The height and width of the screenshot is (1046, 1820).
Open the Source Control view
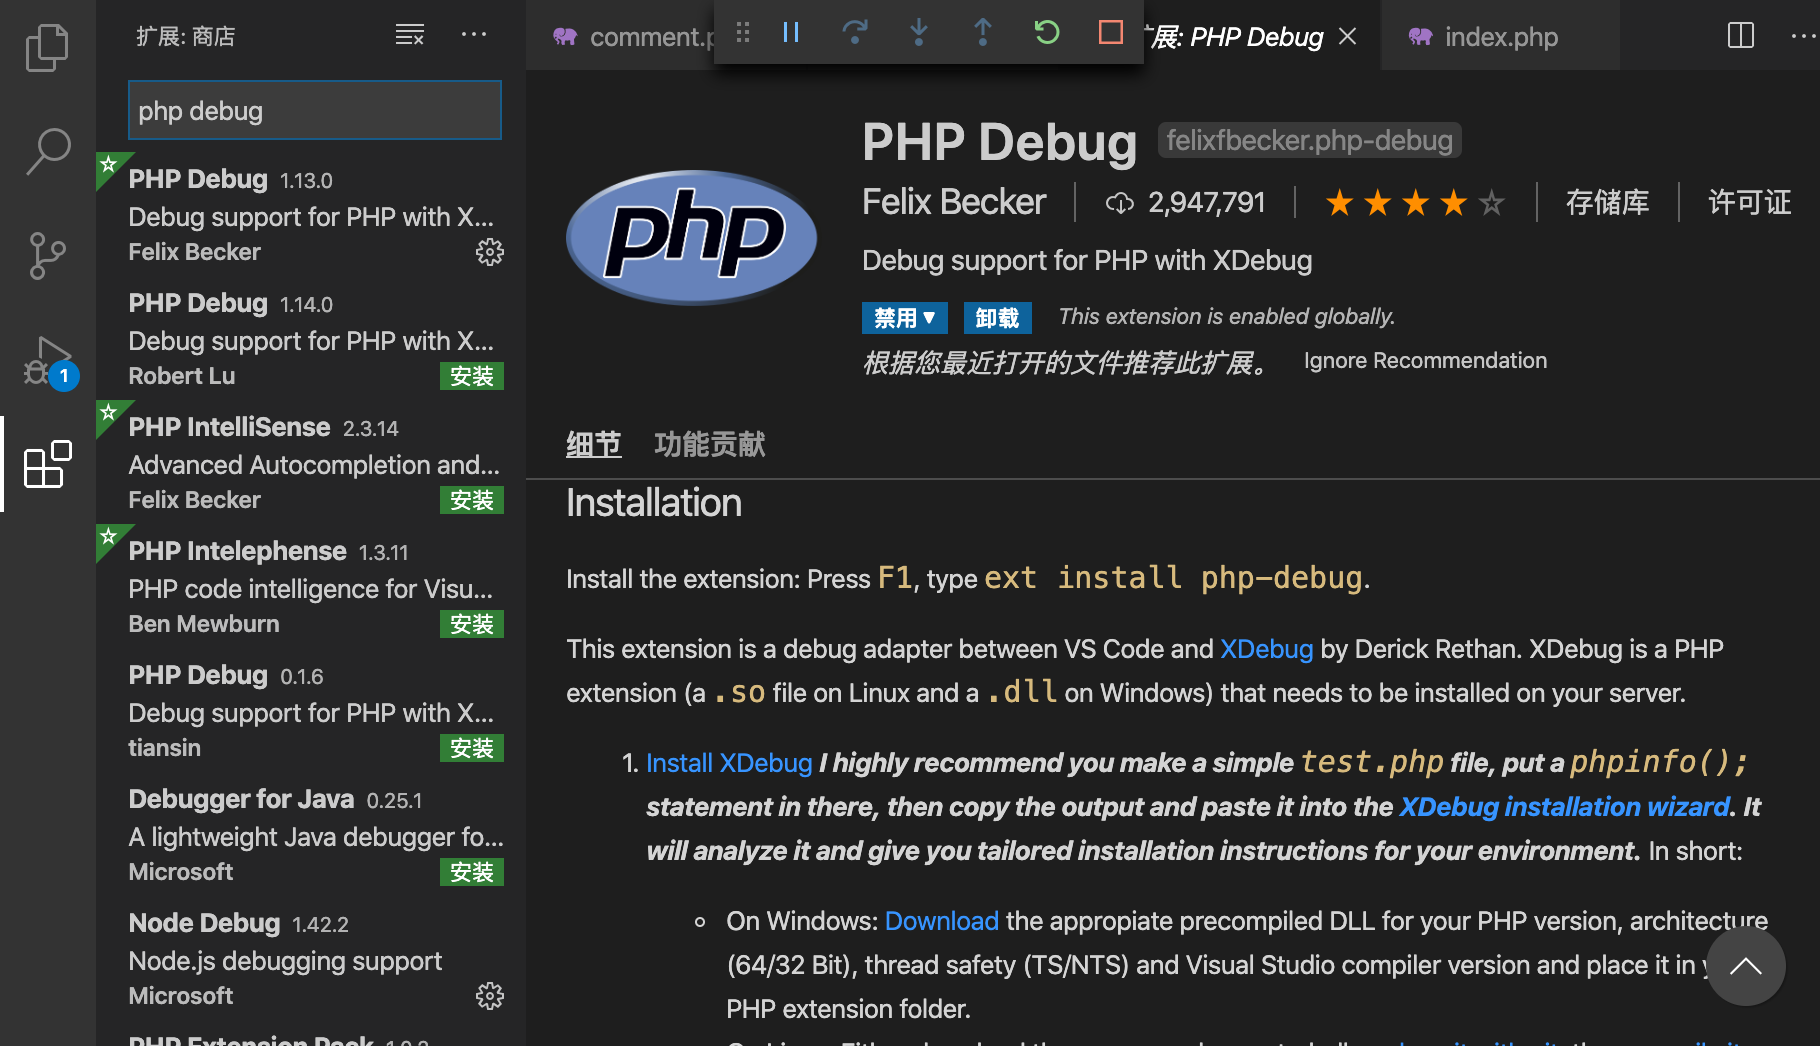tap(47, 256)
